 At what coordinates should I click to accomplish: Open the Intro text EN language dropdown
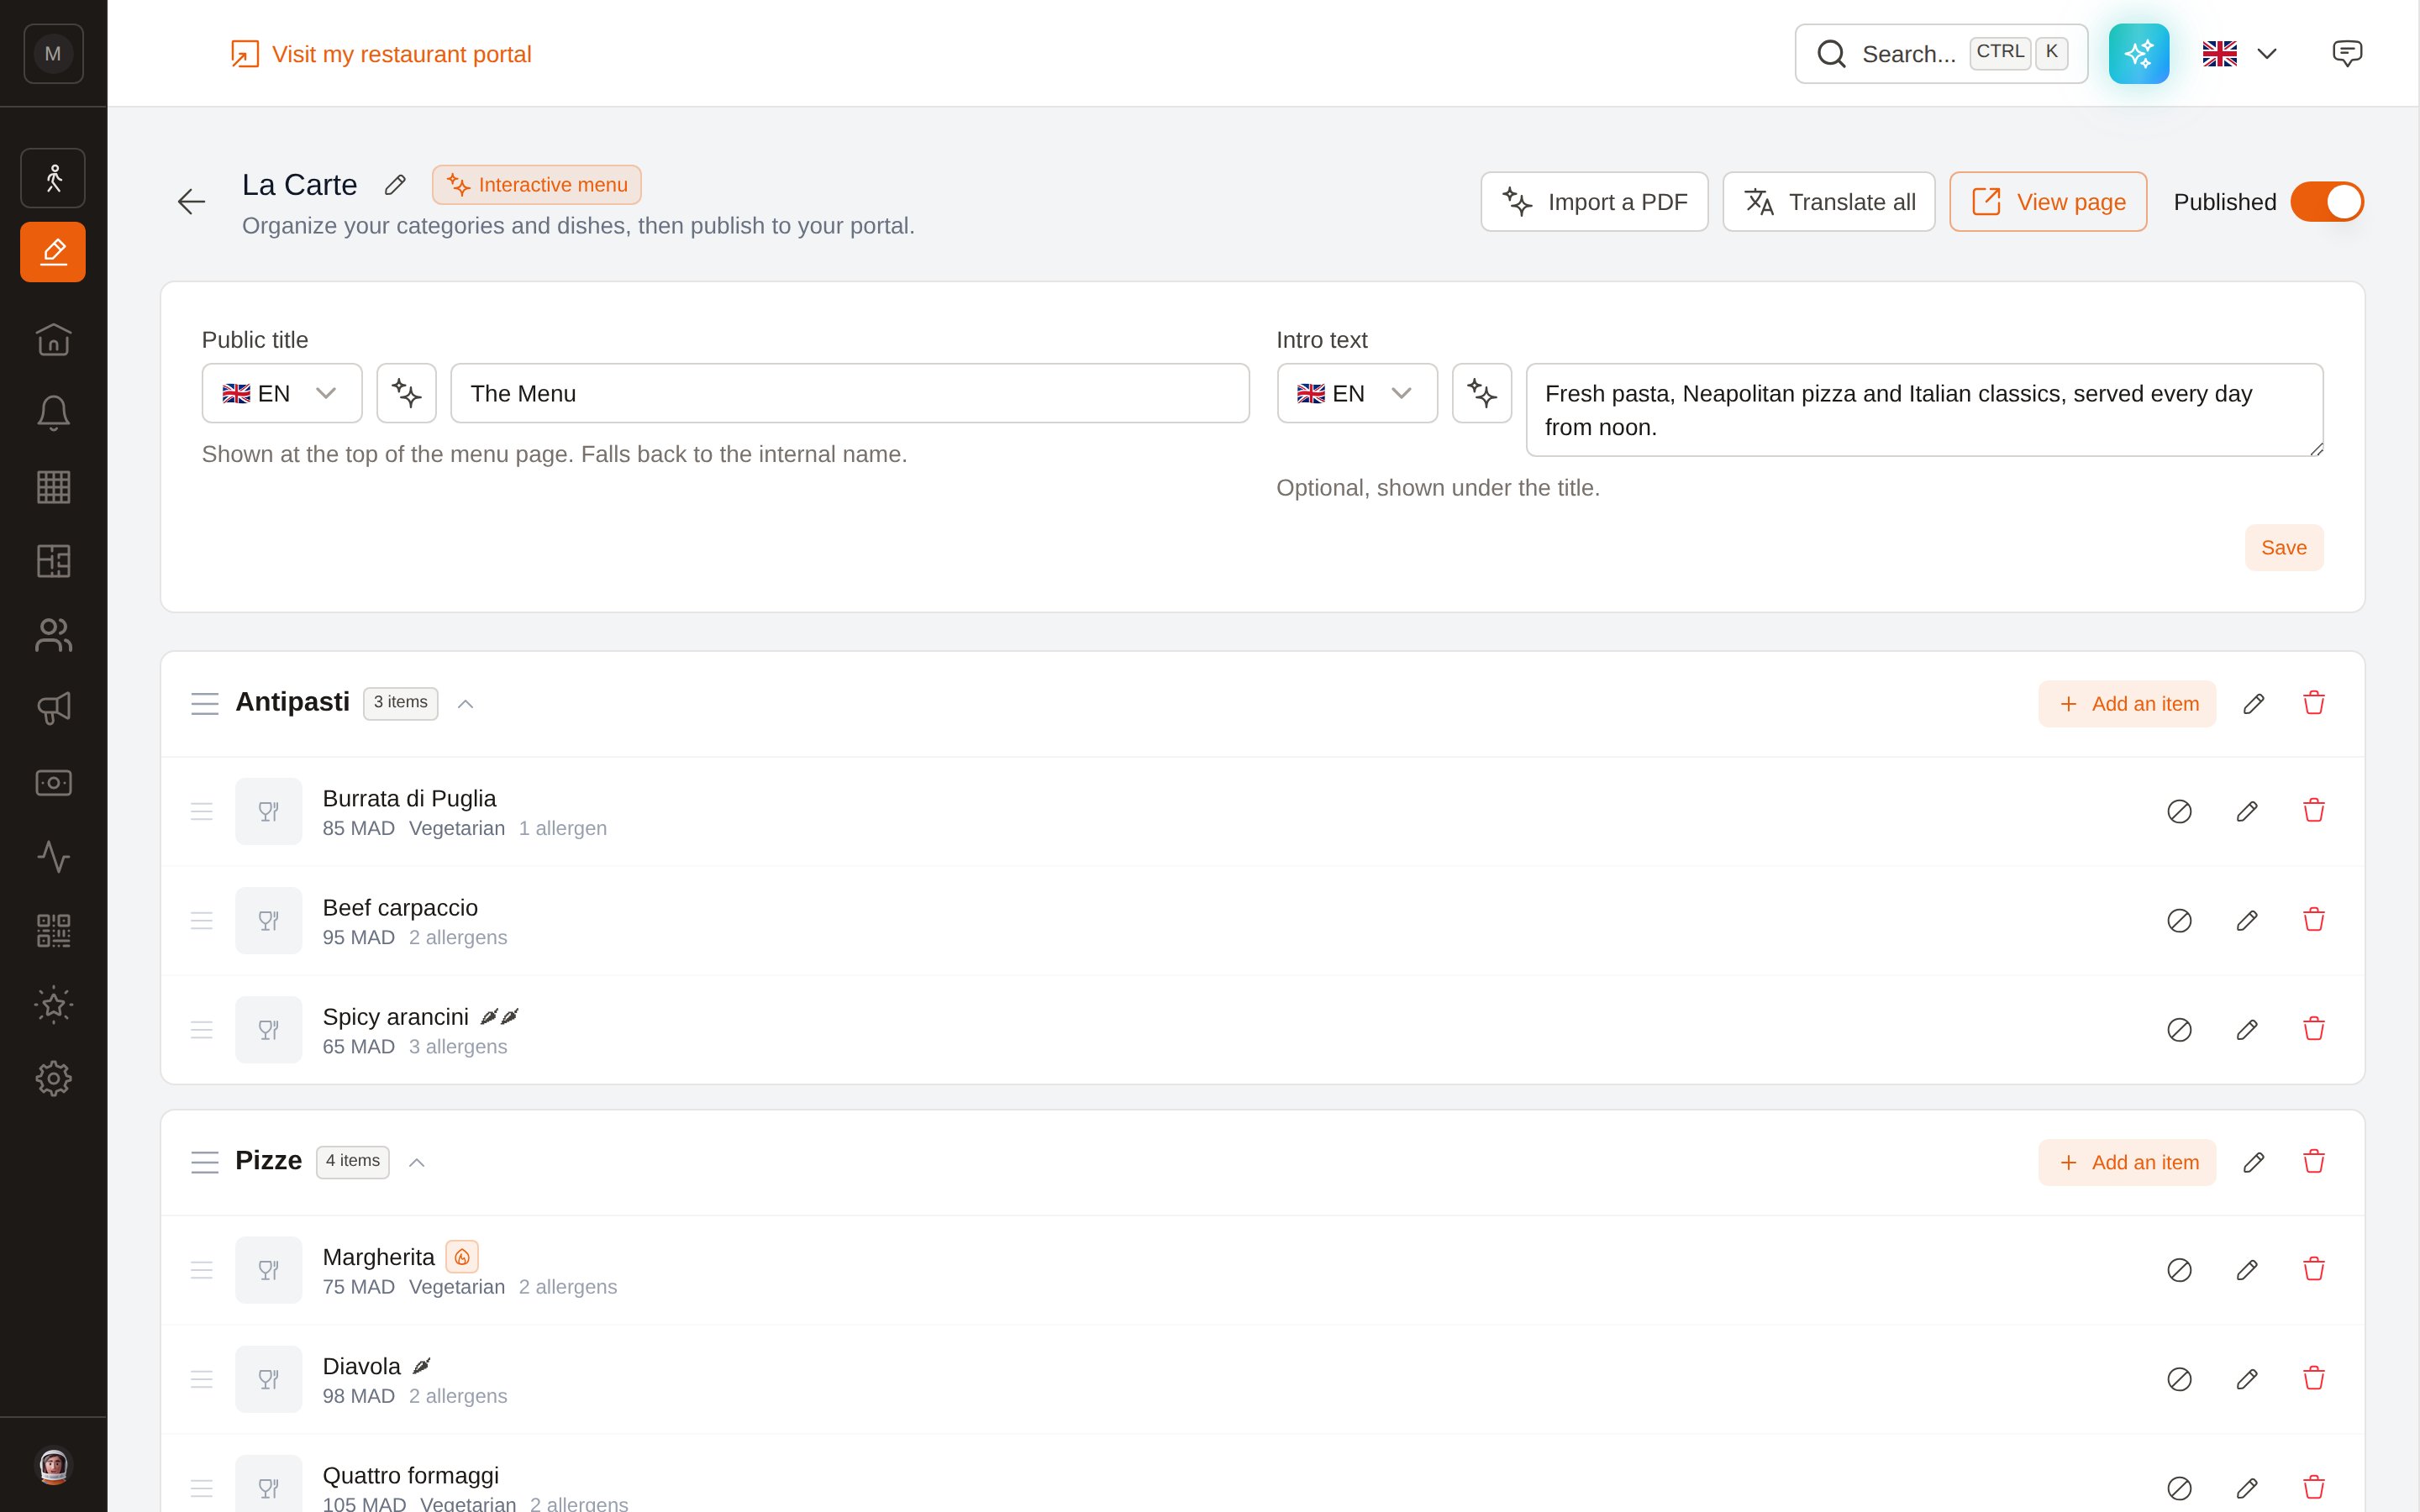point(1357,393)
